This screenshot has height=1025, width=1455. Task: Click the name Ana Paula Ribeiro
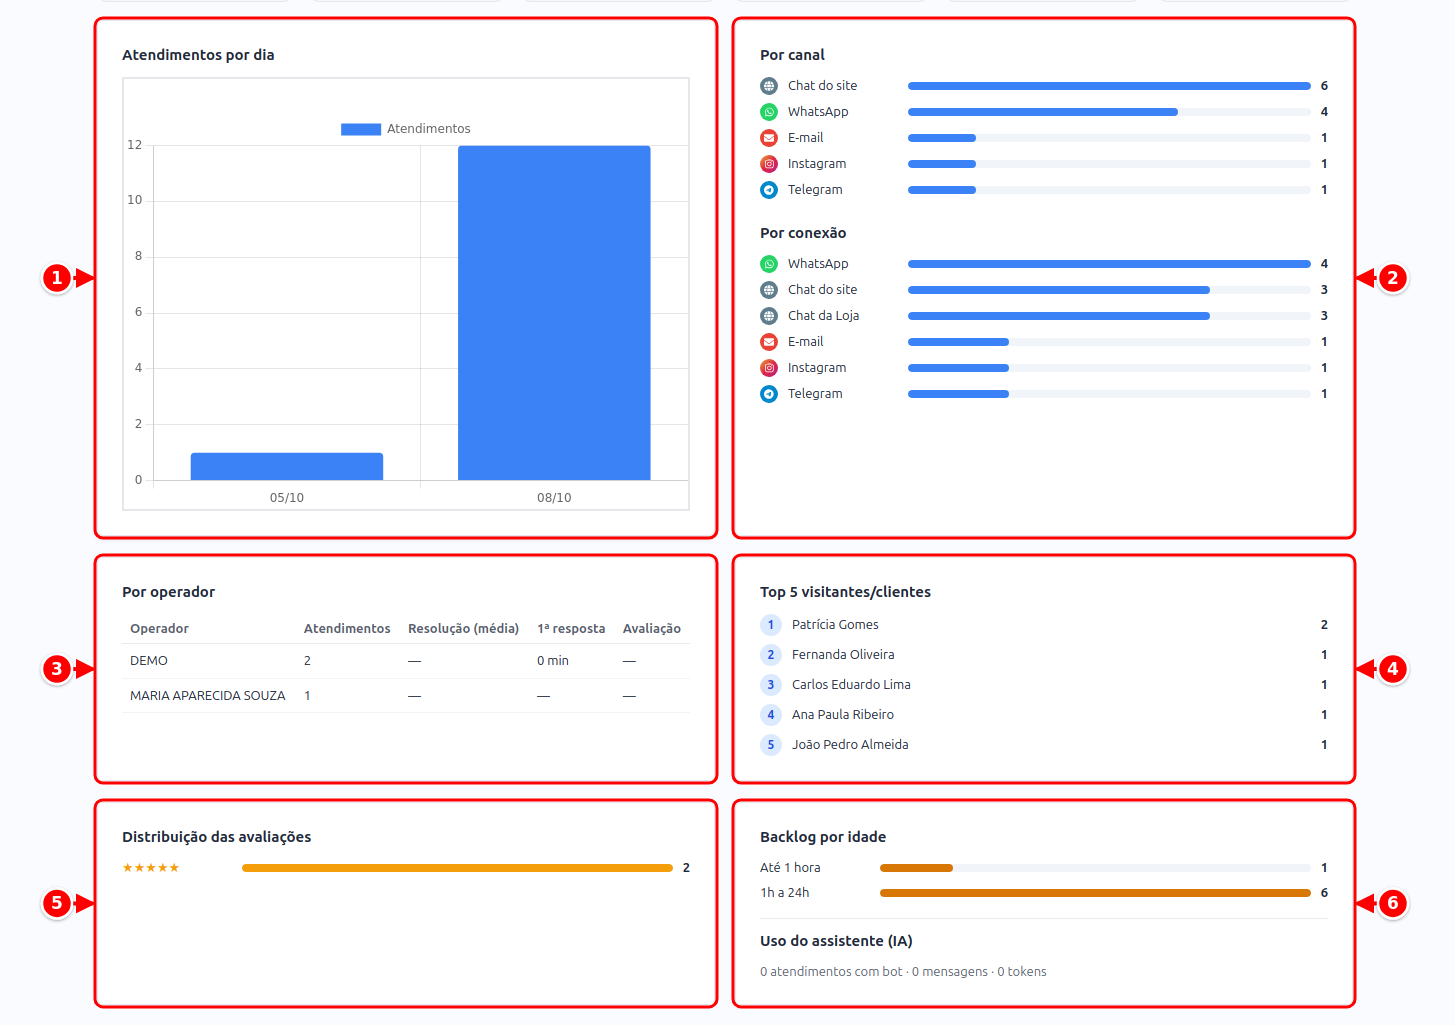(x=843, y=715)
